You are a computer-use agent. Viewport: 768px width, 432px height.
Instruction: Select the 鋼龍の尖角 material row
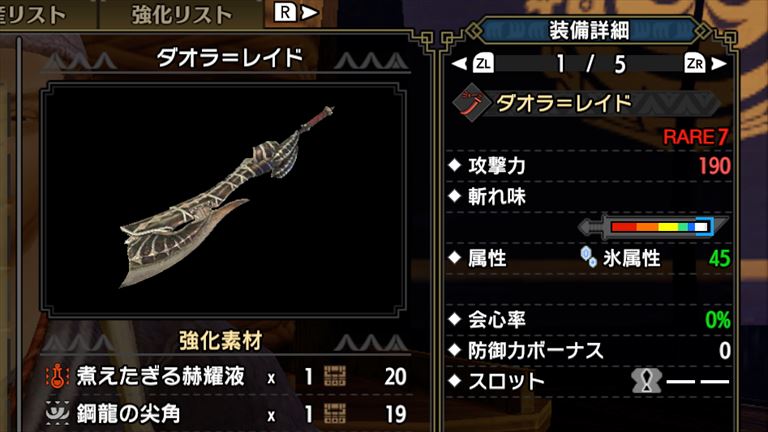click(226, 414)
